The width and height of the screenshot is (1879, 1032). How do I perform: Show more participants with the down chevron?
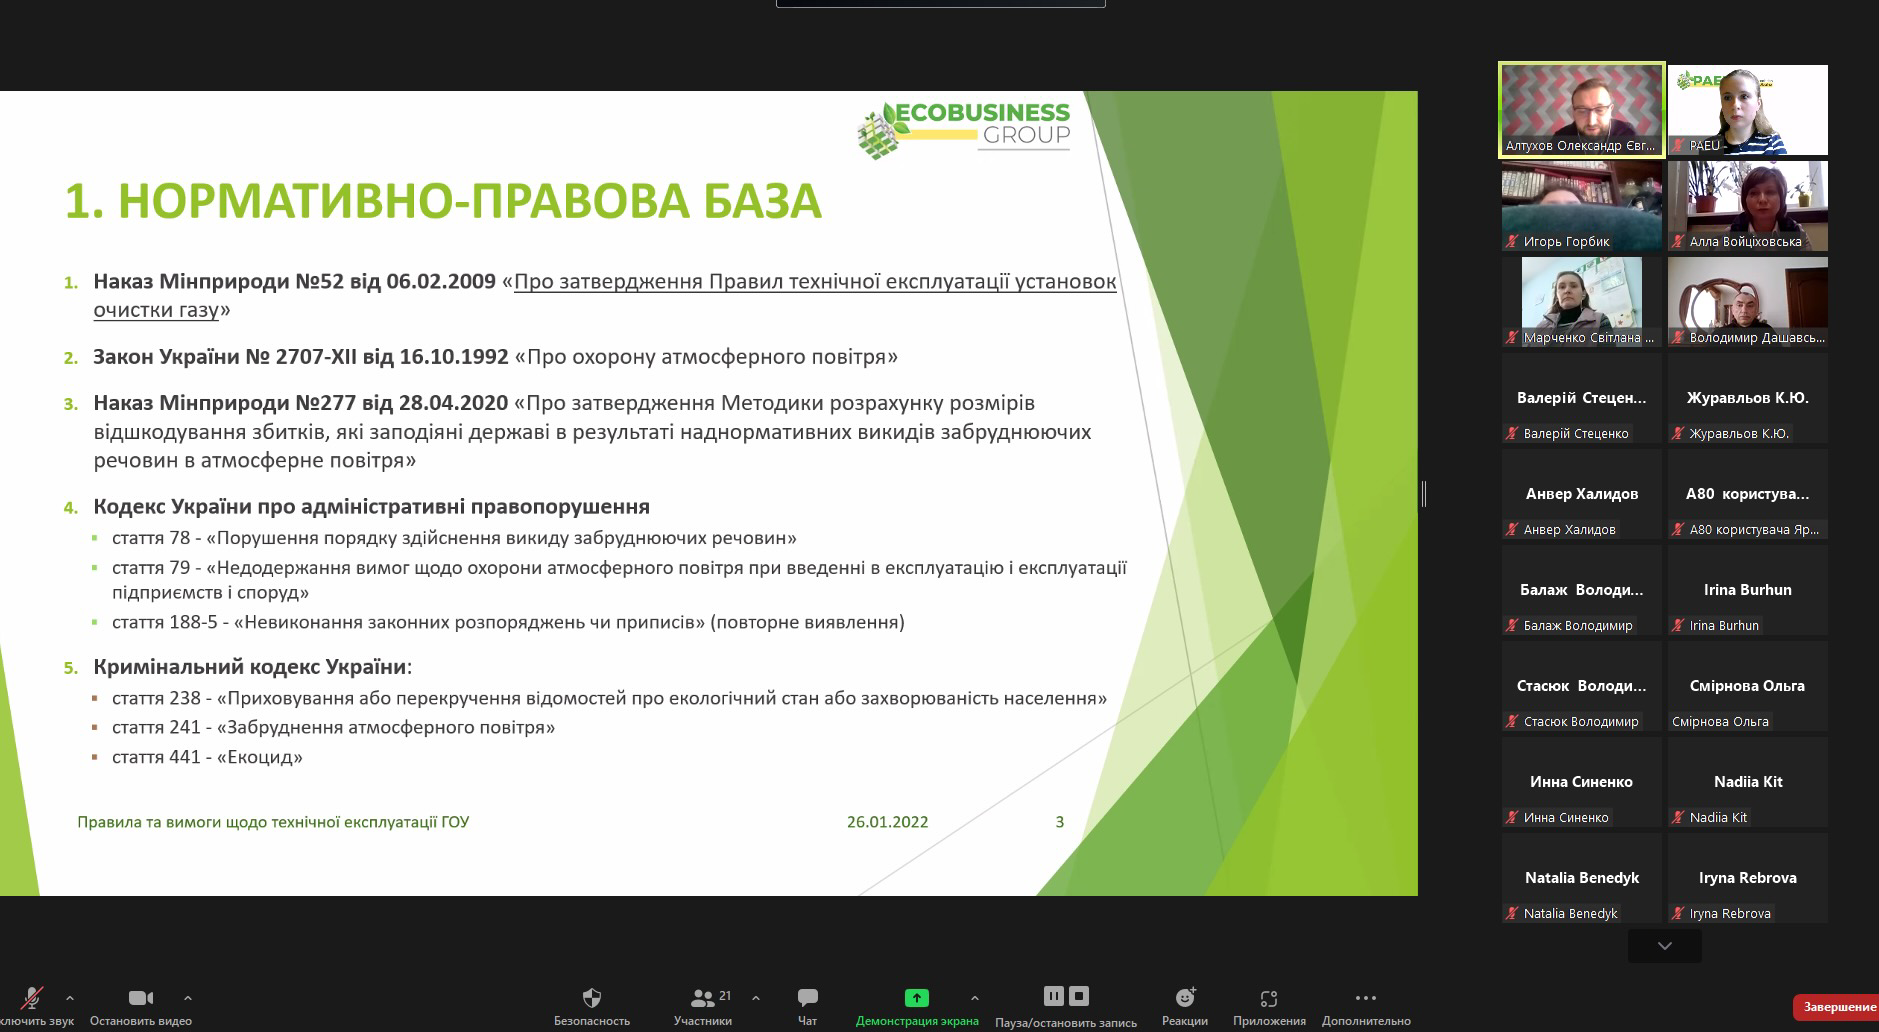1664,946
